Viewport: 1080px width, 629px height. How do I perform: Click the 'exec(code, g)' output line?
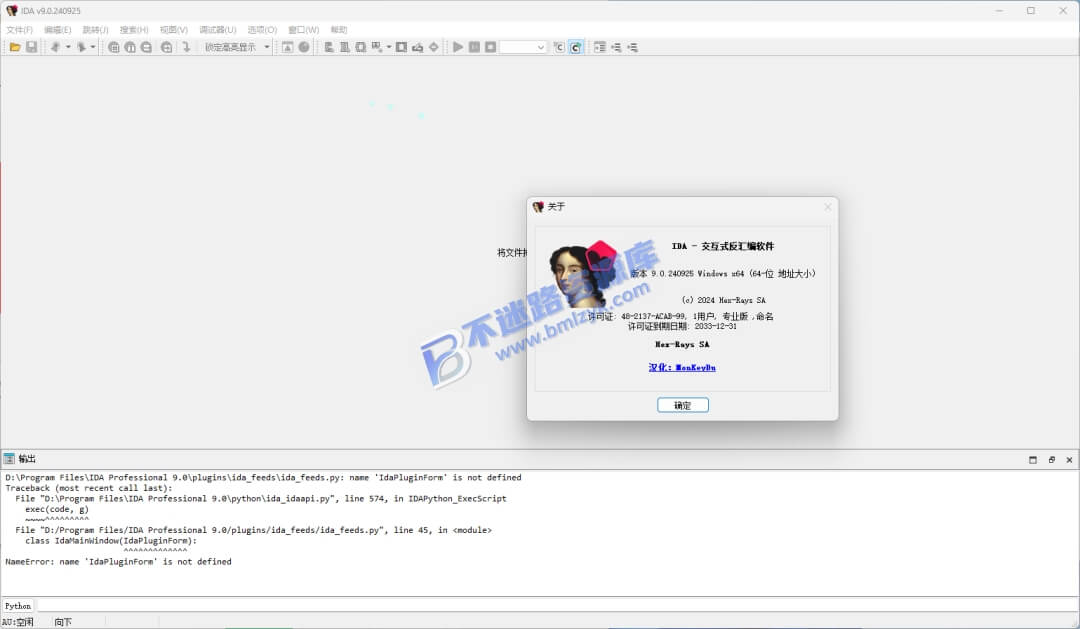[57, 509]
